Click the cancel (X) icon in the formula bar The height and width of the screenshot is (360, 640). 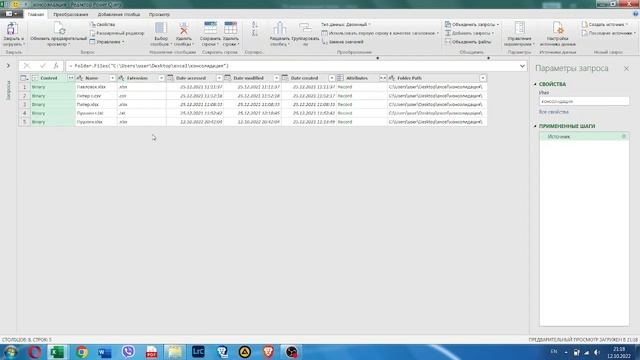[27, 66]
